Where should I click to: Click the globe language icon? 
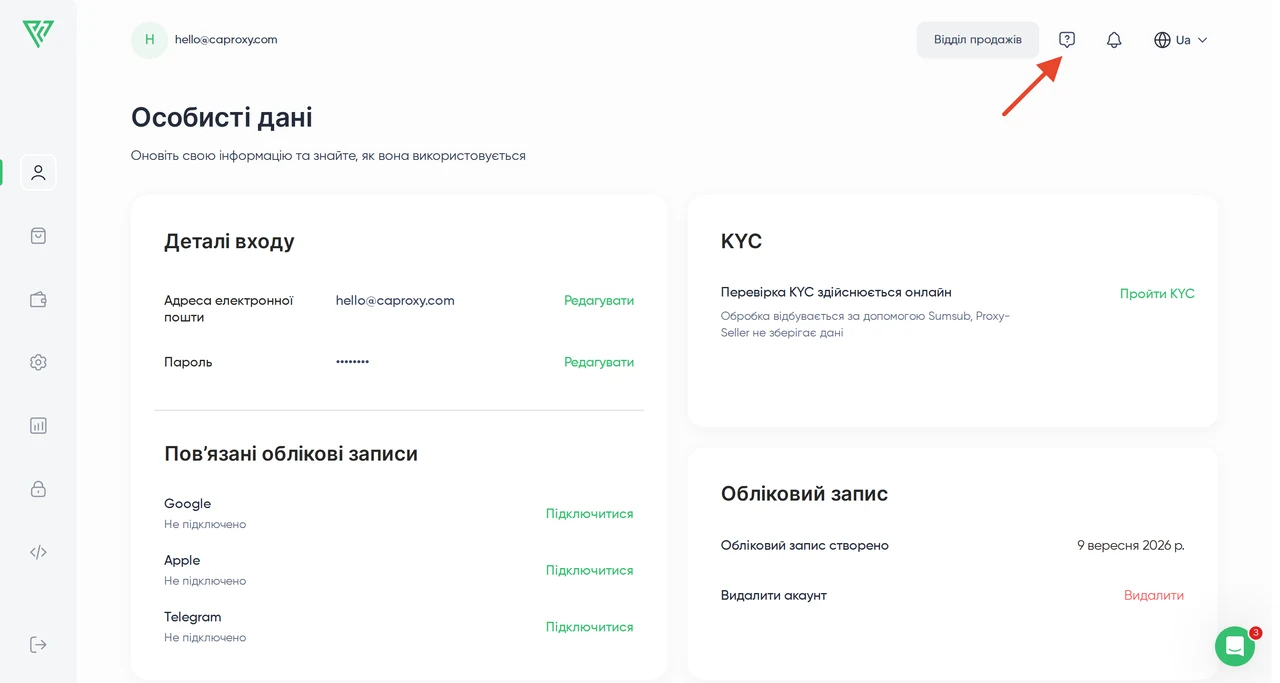click(1162, 40)
